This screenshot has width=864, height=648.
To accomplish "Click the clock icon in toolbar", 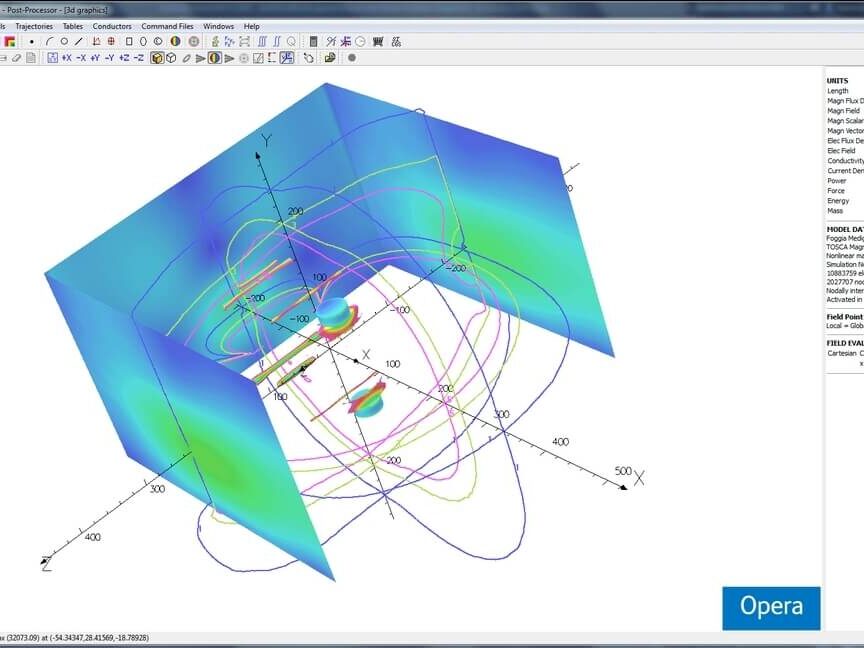I will click(360, 42).
